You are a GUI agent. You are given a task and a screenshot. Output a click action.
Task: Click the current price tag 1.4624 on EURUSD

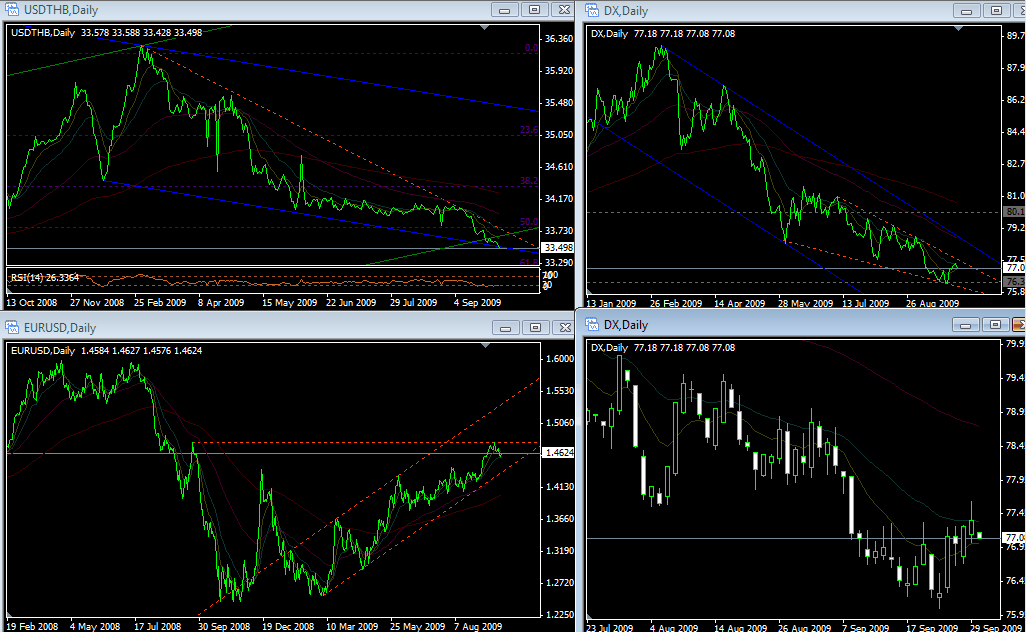click(559, 453)
